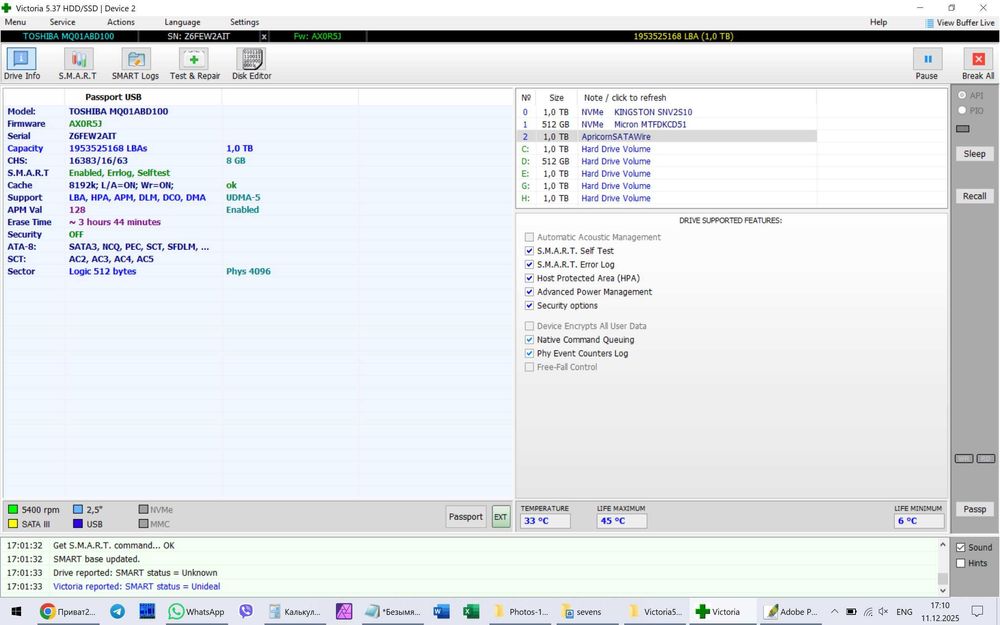Viewport: 1000px width, 625px height.
Task: Launch the Disk Editor
Action: coord(251,64)
